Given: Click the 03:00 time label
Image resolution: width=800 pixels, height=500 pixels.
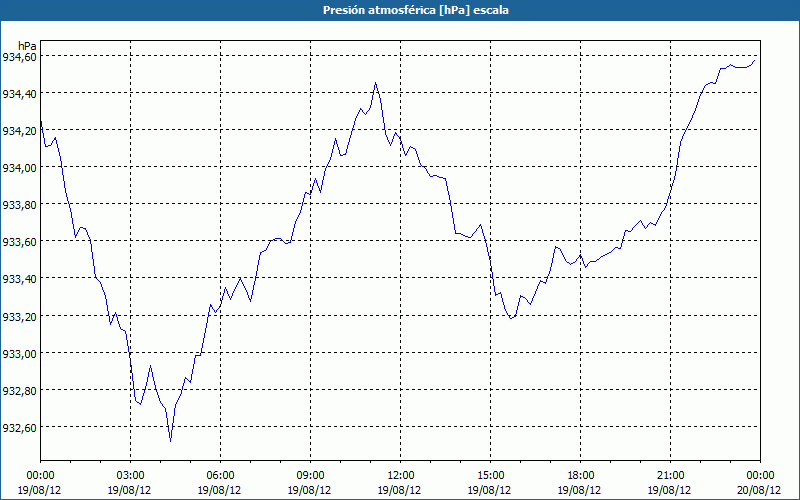Looking at the screenshot, I should pos(130,476).
